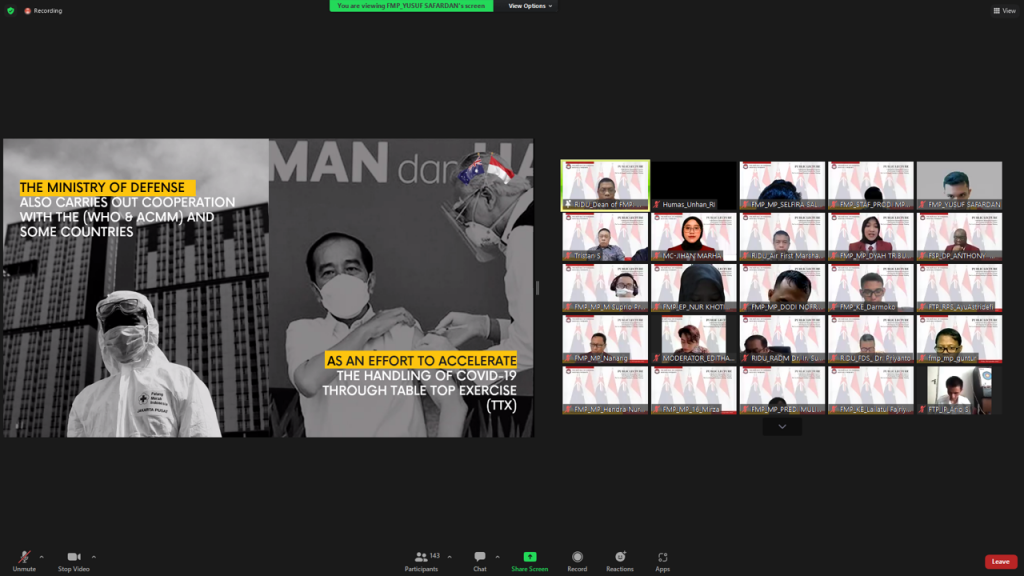Expand the arrow next to Participants
1024x576 pixels.
[x=449, y=557]
